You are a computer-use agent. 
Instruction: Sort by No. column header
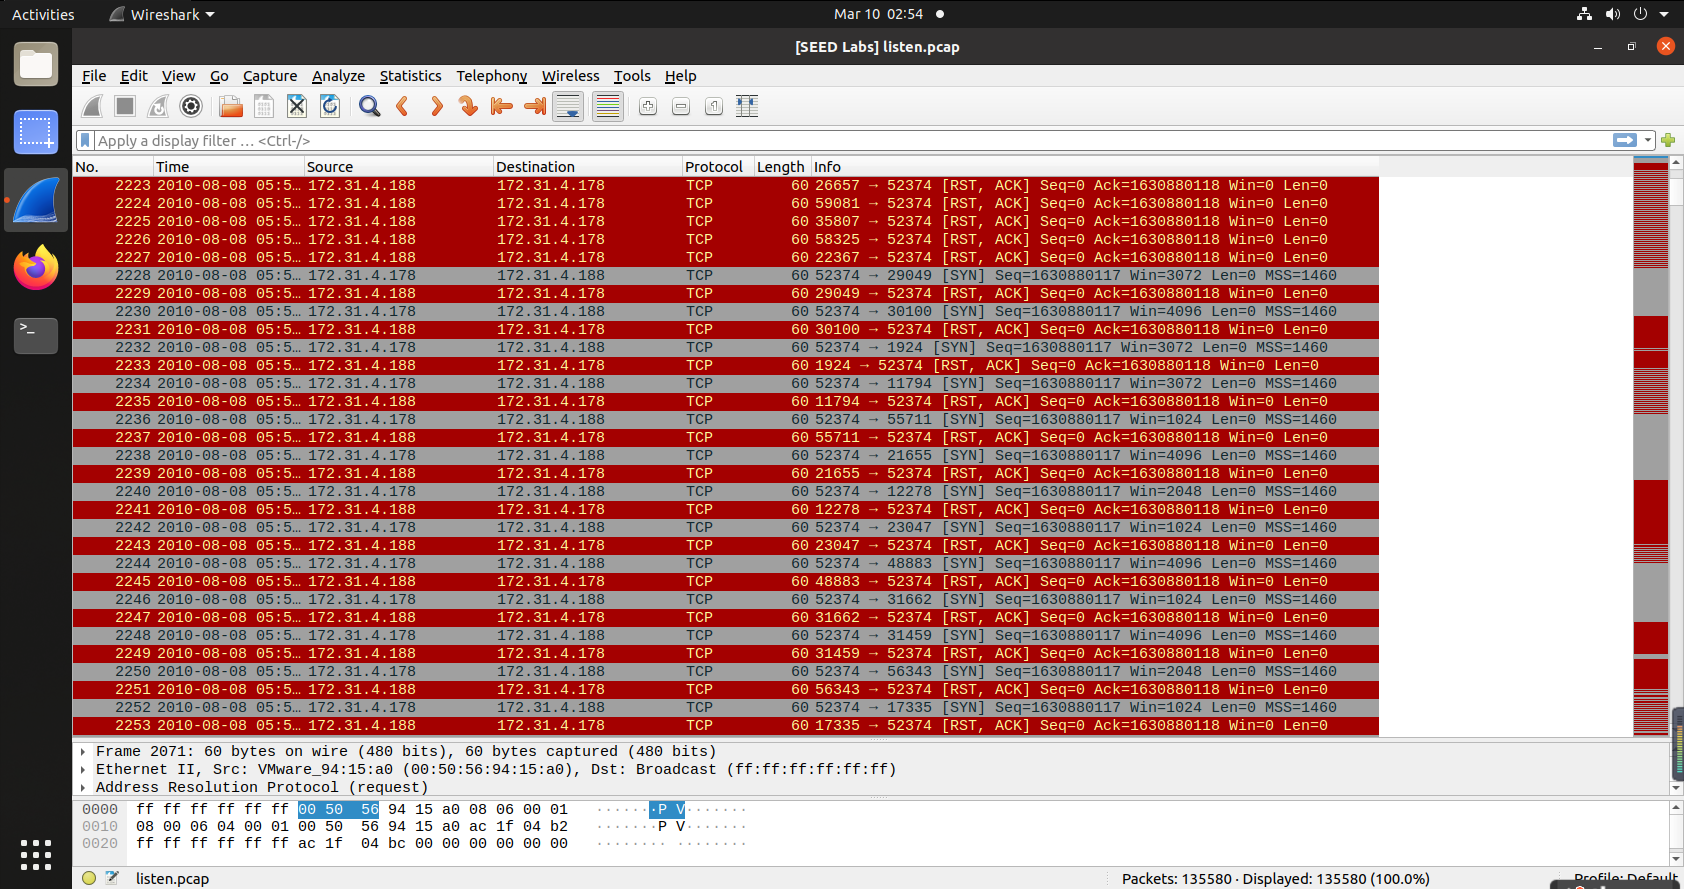[x=113, y=167]
